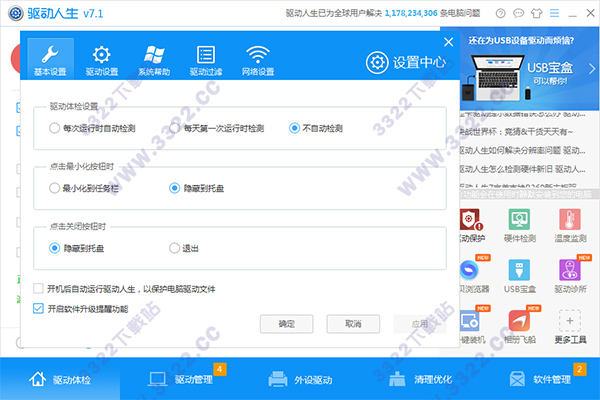Toggle 开启软件升级提醒功能 checkbox
Image resolution: width=600 pixels, height=400 pixels.
coord(38,309)
